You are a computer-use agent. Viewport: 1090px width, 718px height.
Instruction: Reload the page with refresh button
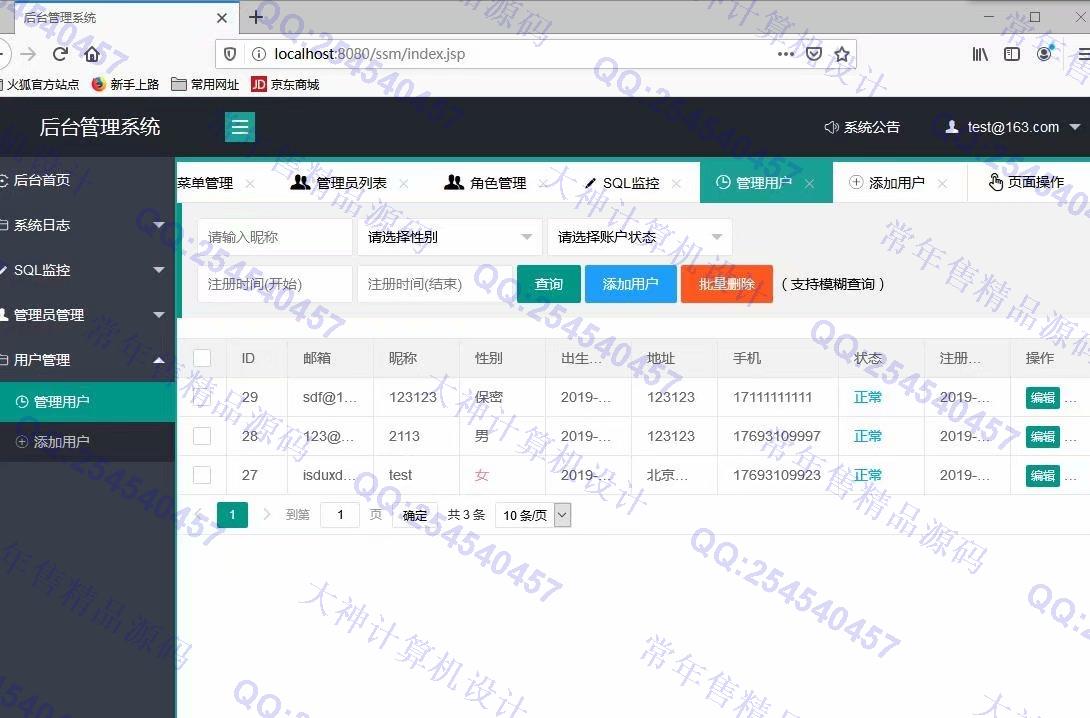[60, 54]
